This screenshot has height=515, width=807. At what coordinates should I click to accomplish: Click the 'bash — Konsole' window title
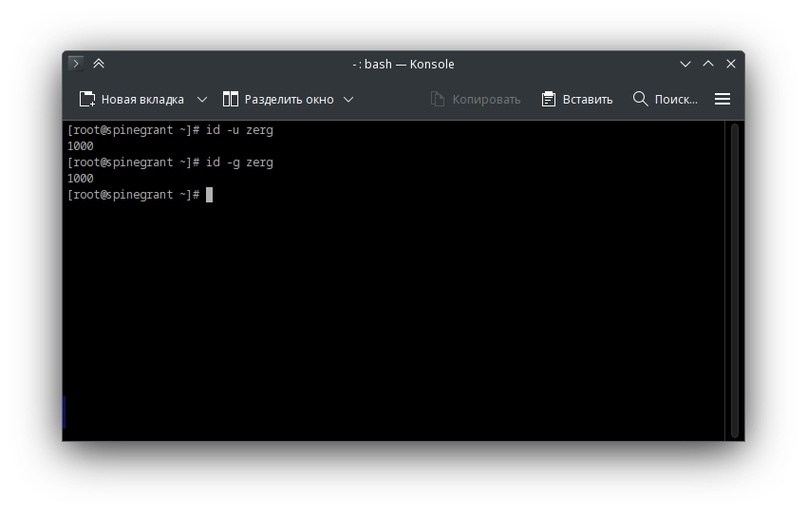click(404, 64)
